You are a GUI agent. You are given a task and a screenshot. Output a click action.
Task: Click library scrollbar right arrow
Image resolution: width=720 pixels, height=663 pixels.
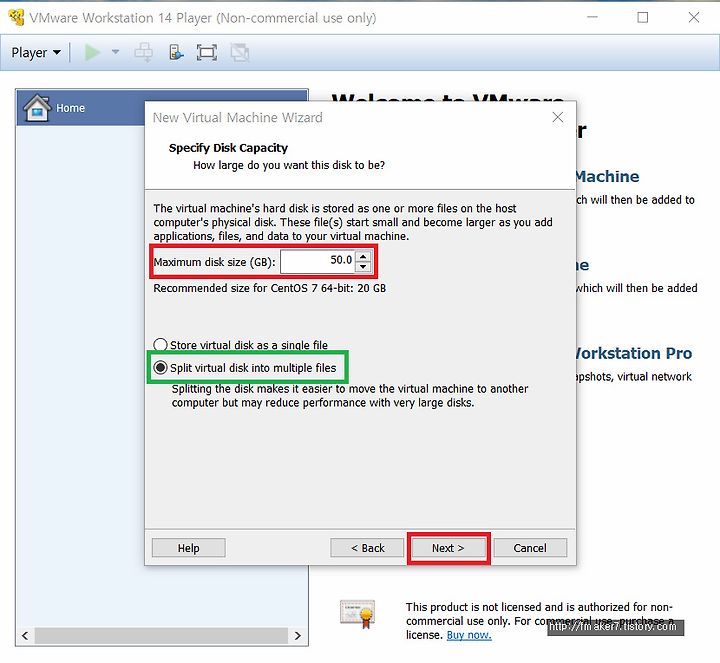coord(298,636)
